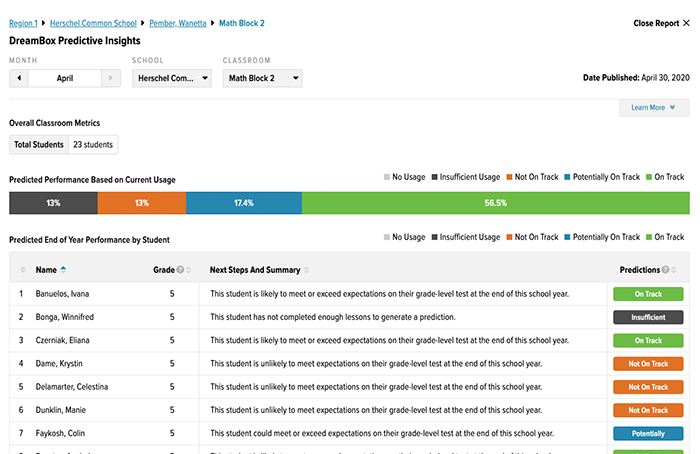Image resolution: width=700 pixels, height=454 pixels.
Task: Select student name Dunklin, Manie
Action: pos(61,410)
